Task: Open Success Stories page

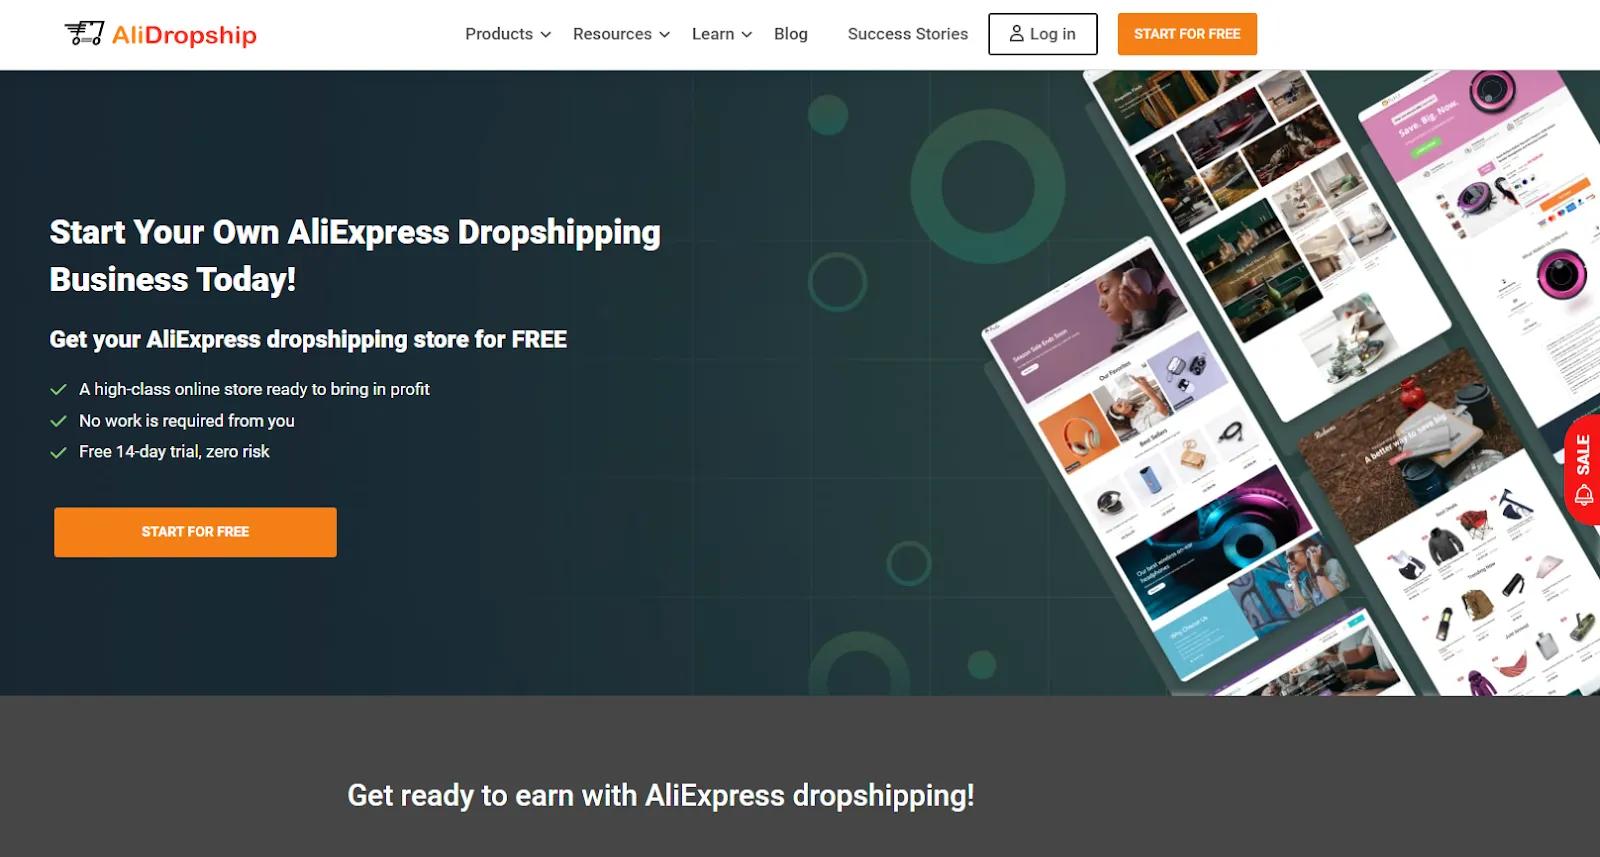Action: tap(908, 34)
